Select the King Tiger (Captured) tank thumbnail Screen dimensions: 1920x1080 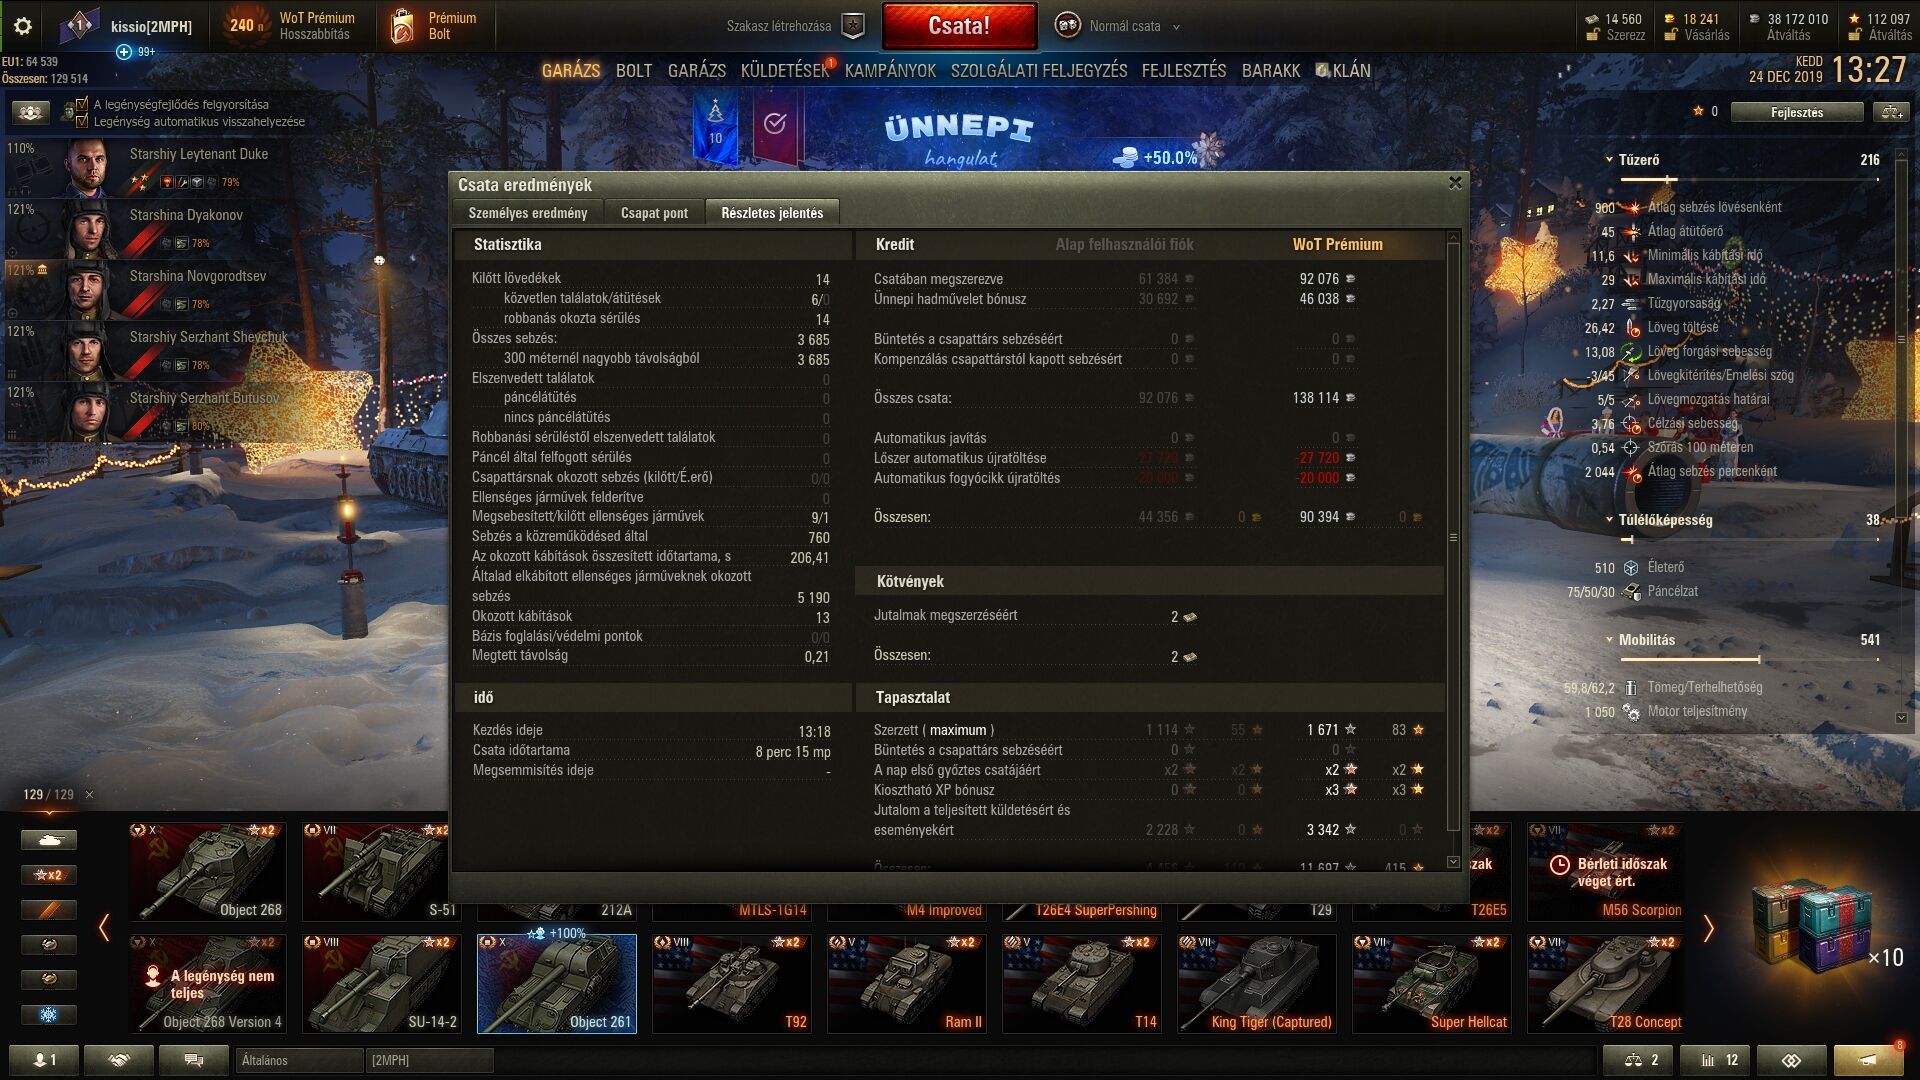tap(1256, 983)
